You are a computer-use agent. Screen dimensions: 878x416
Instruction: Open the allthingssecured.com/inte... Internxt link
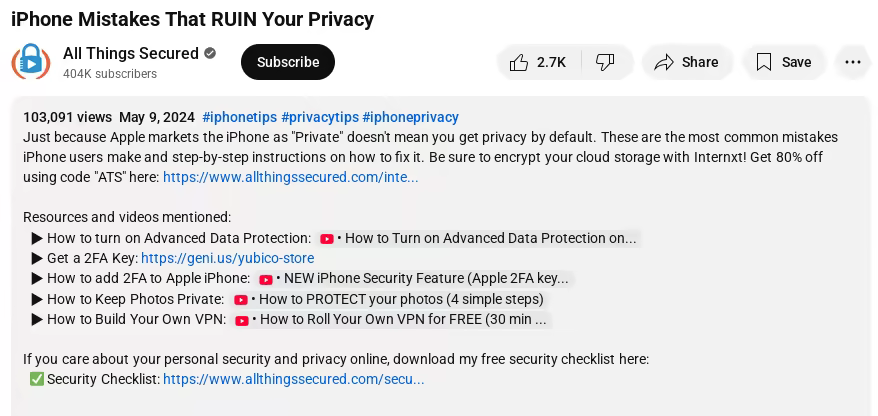coord(290,177)
